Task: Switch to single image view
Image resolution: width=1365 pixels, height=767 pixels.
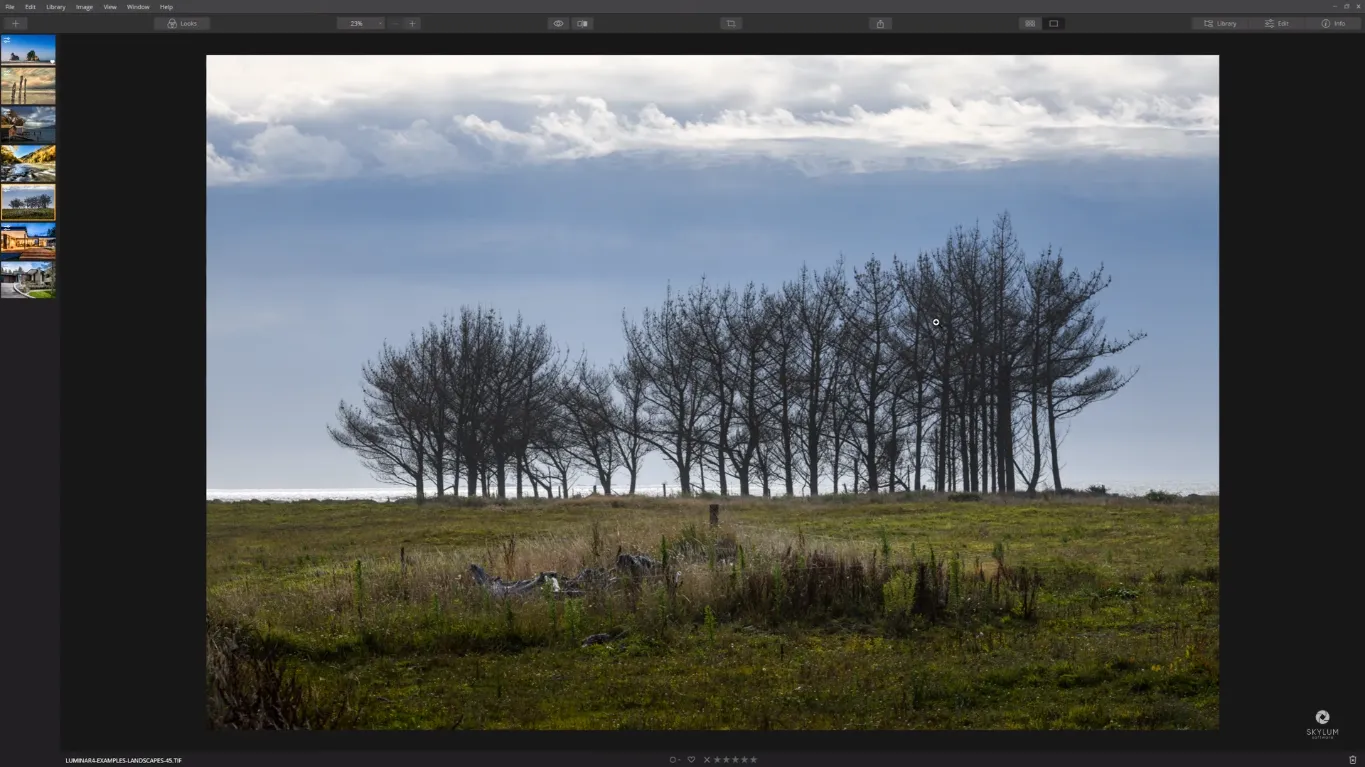Action: (x=1053, y=23)
